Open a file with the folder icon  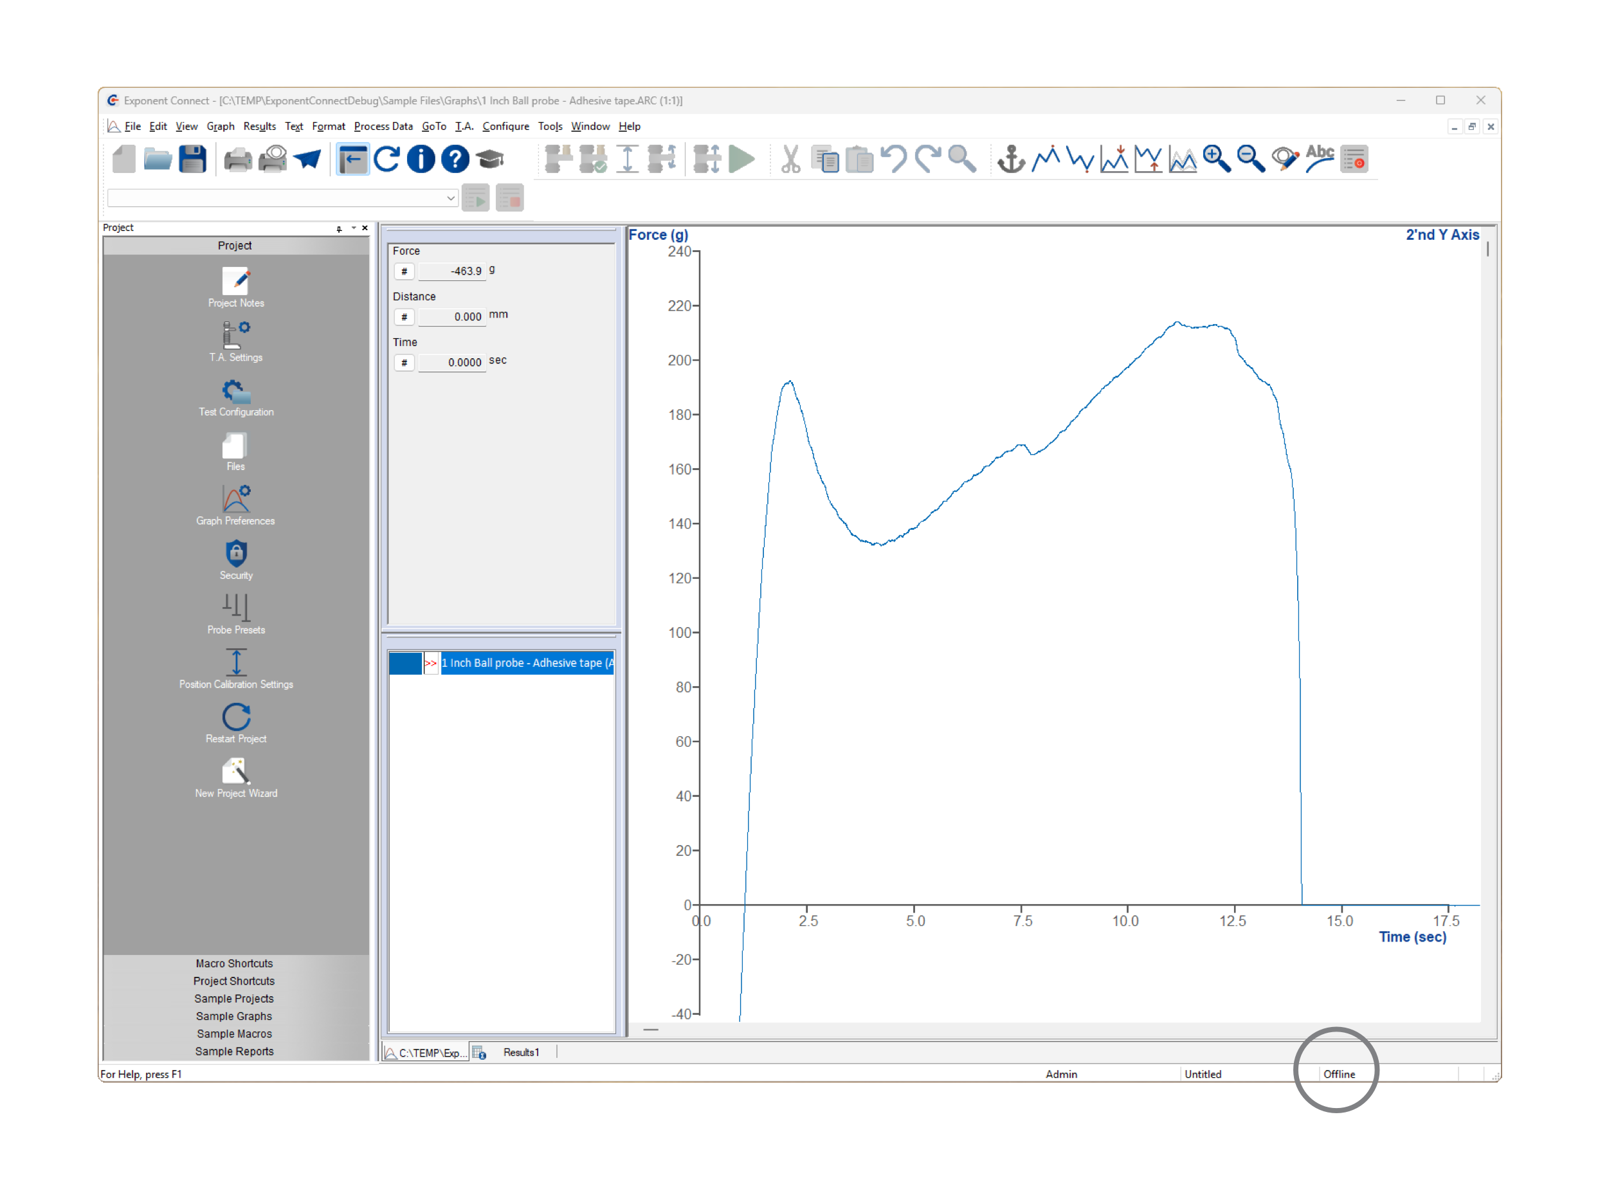click(157, 159)
